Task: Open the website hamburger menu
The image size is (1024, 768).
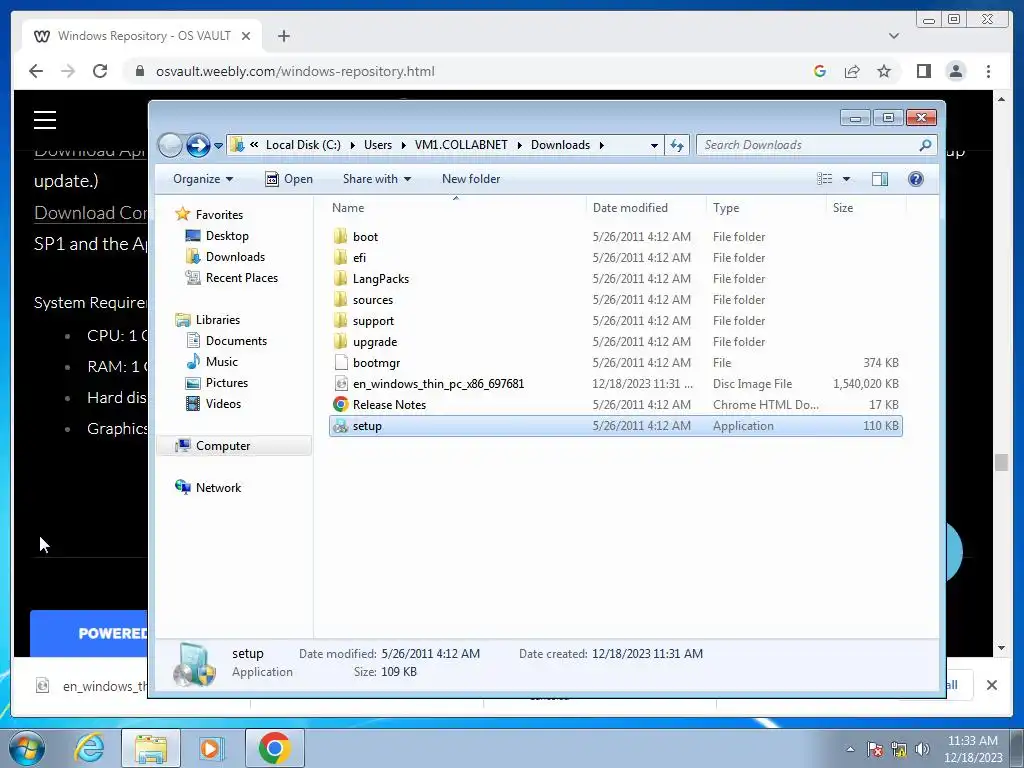Action: tap(45, 120)
